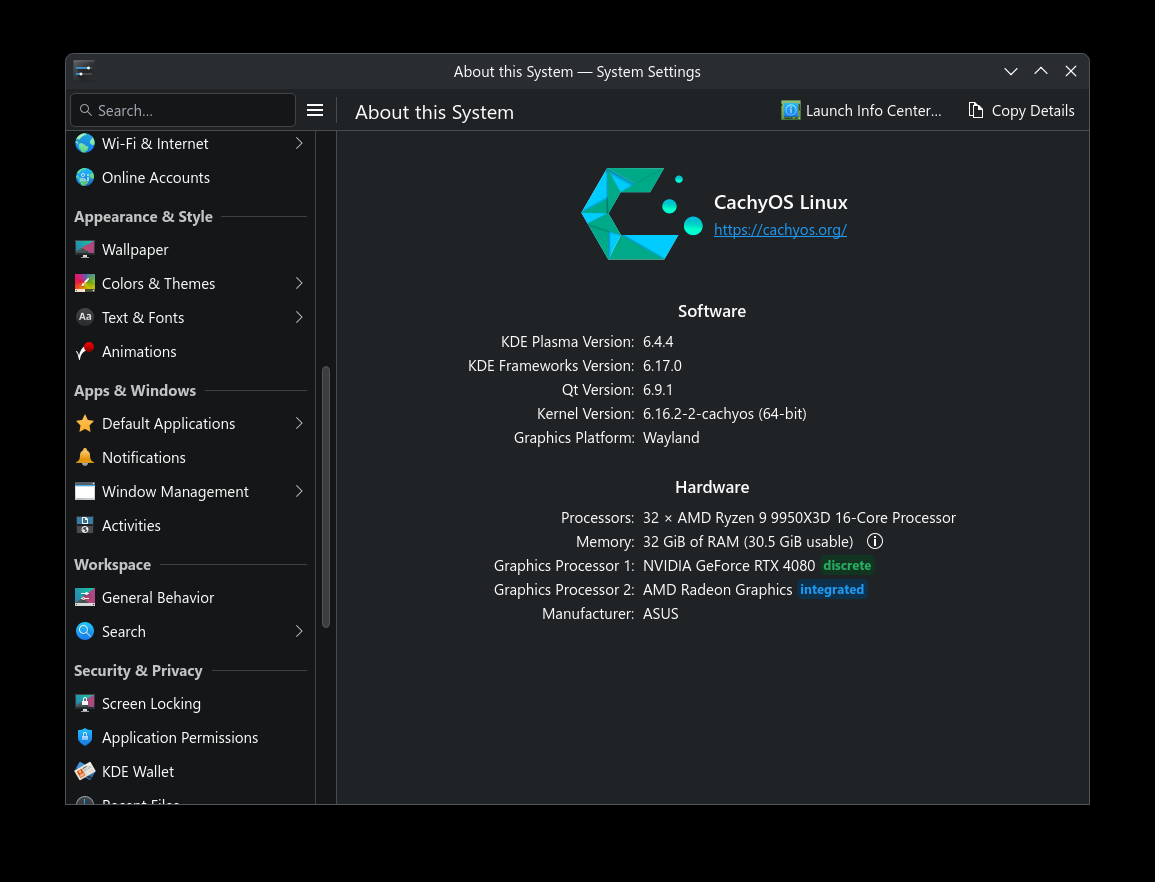Click the Animations icon
The height and width of the screenshot is (882, 1155).
pos(85,351)
